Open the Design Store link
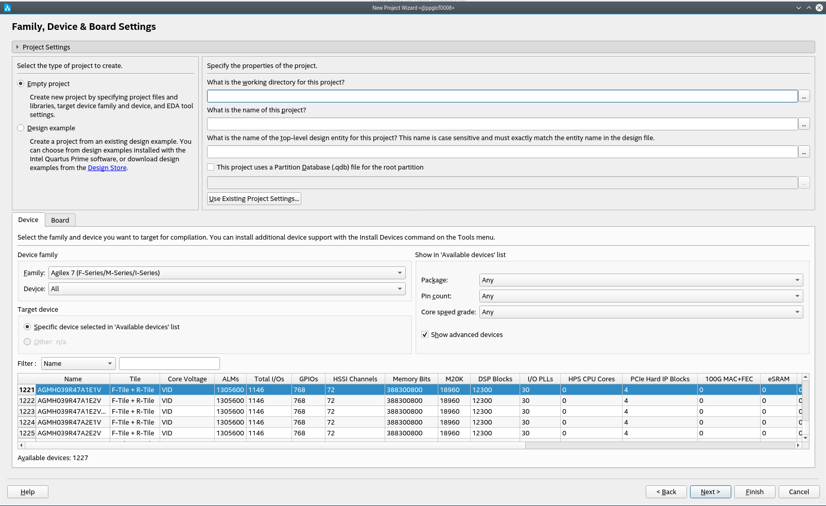This screenshot has height=506, width=826. [x=107, y=168]
